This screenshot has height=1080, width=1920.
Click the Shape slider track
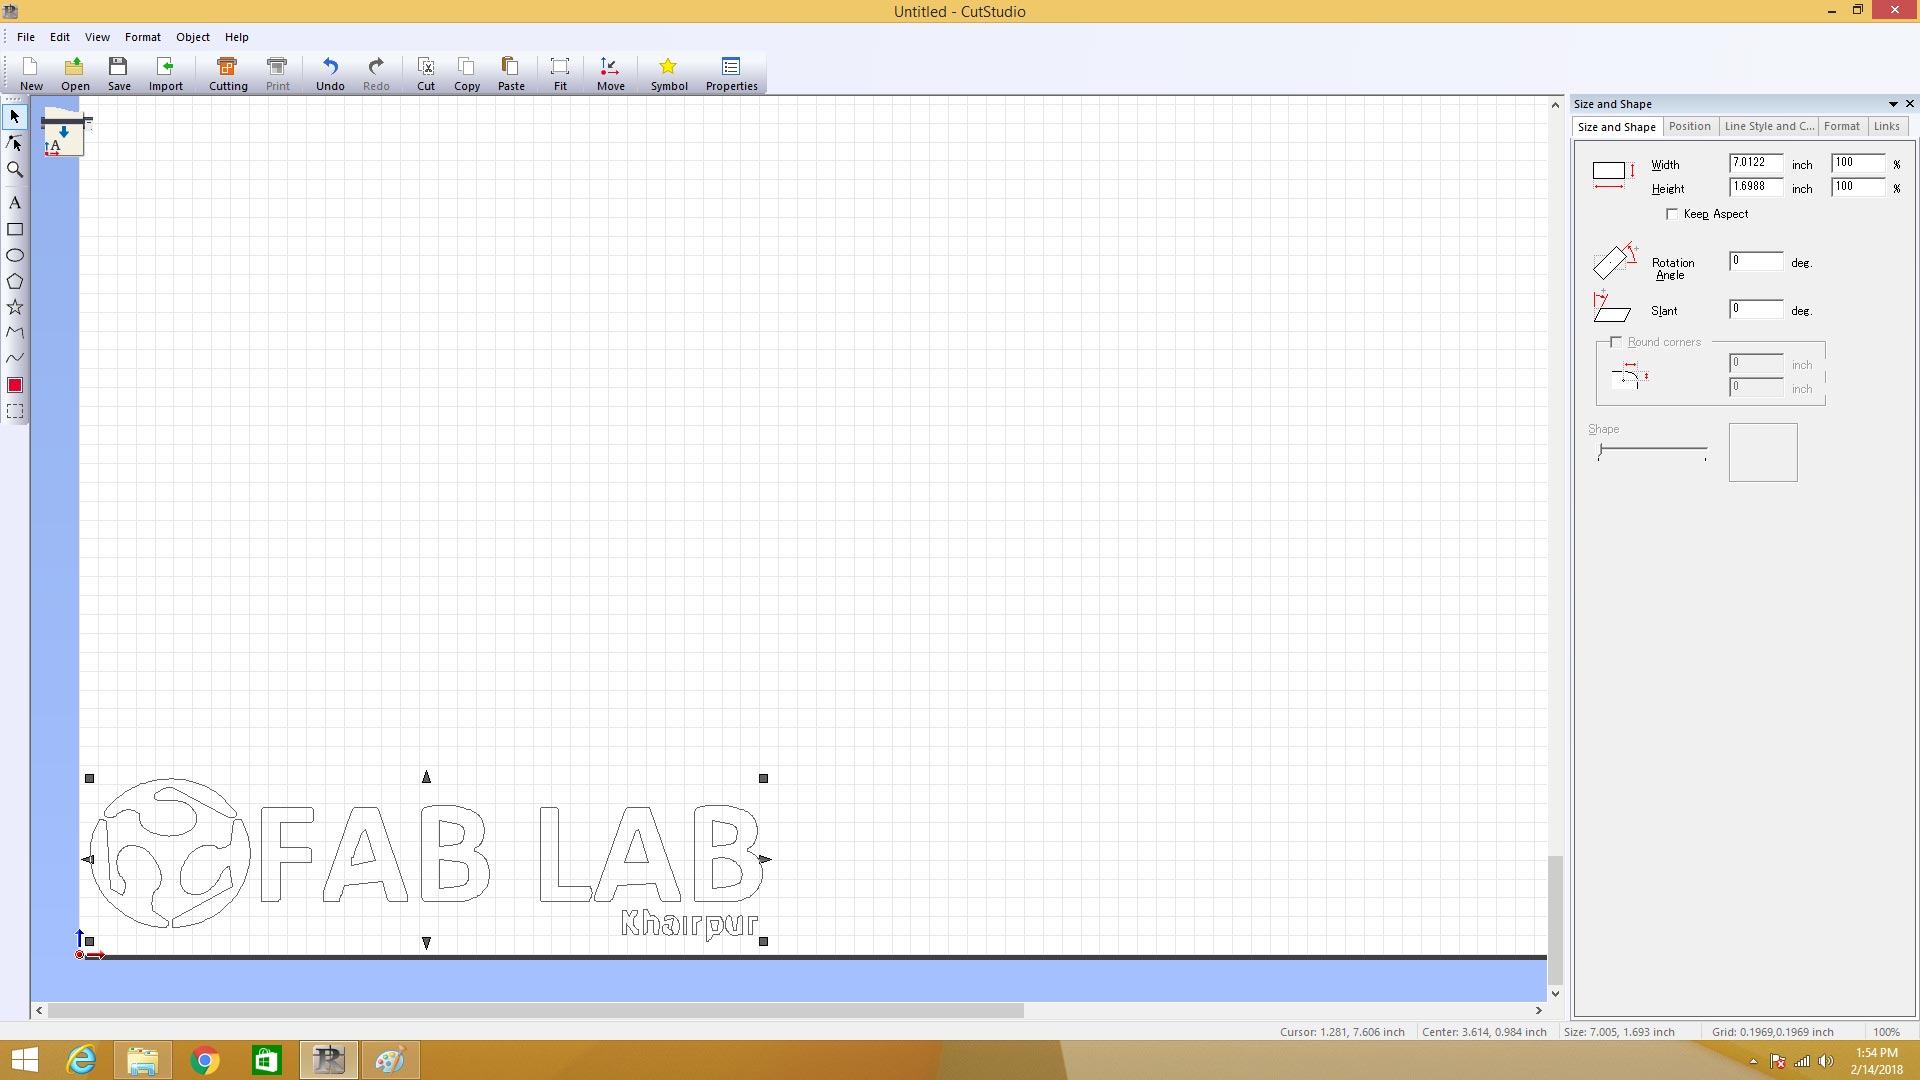[1653, 450]
